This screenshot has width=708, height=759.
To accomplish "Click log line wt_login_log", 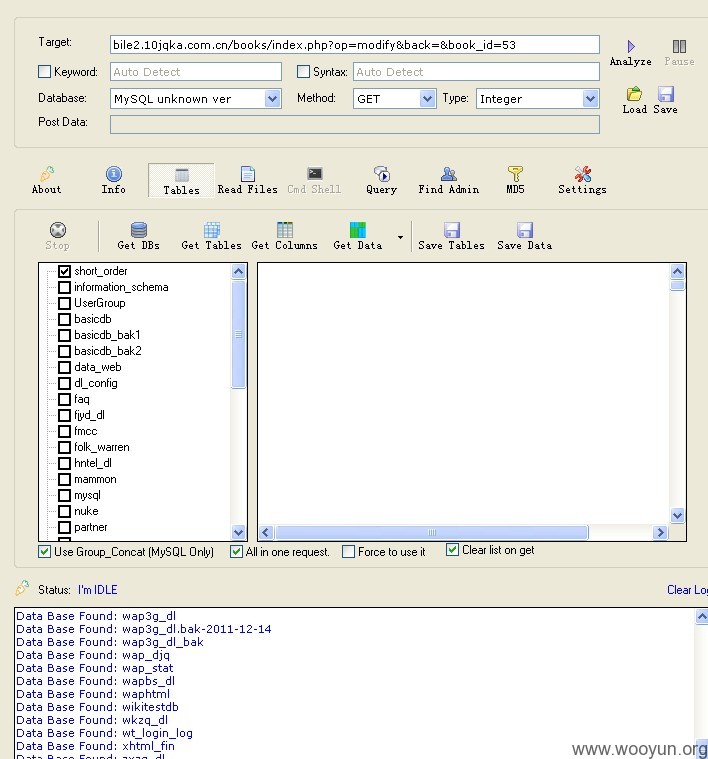I will [x=105, y=733].
